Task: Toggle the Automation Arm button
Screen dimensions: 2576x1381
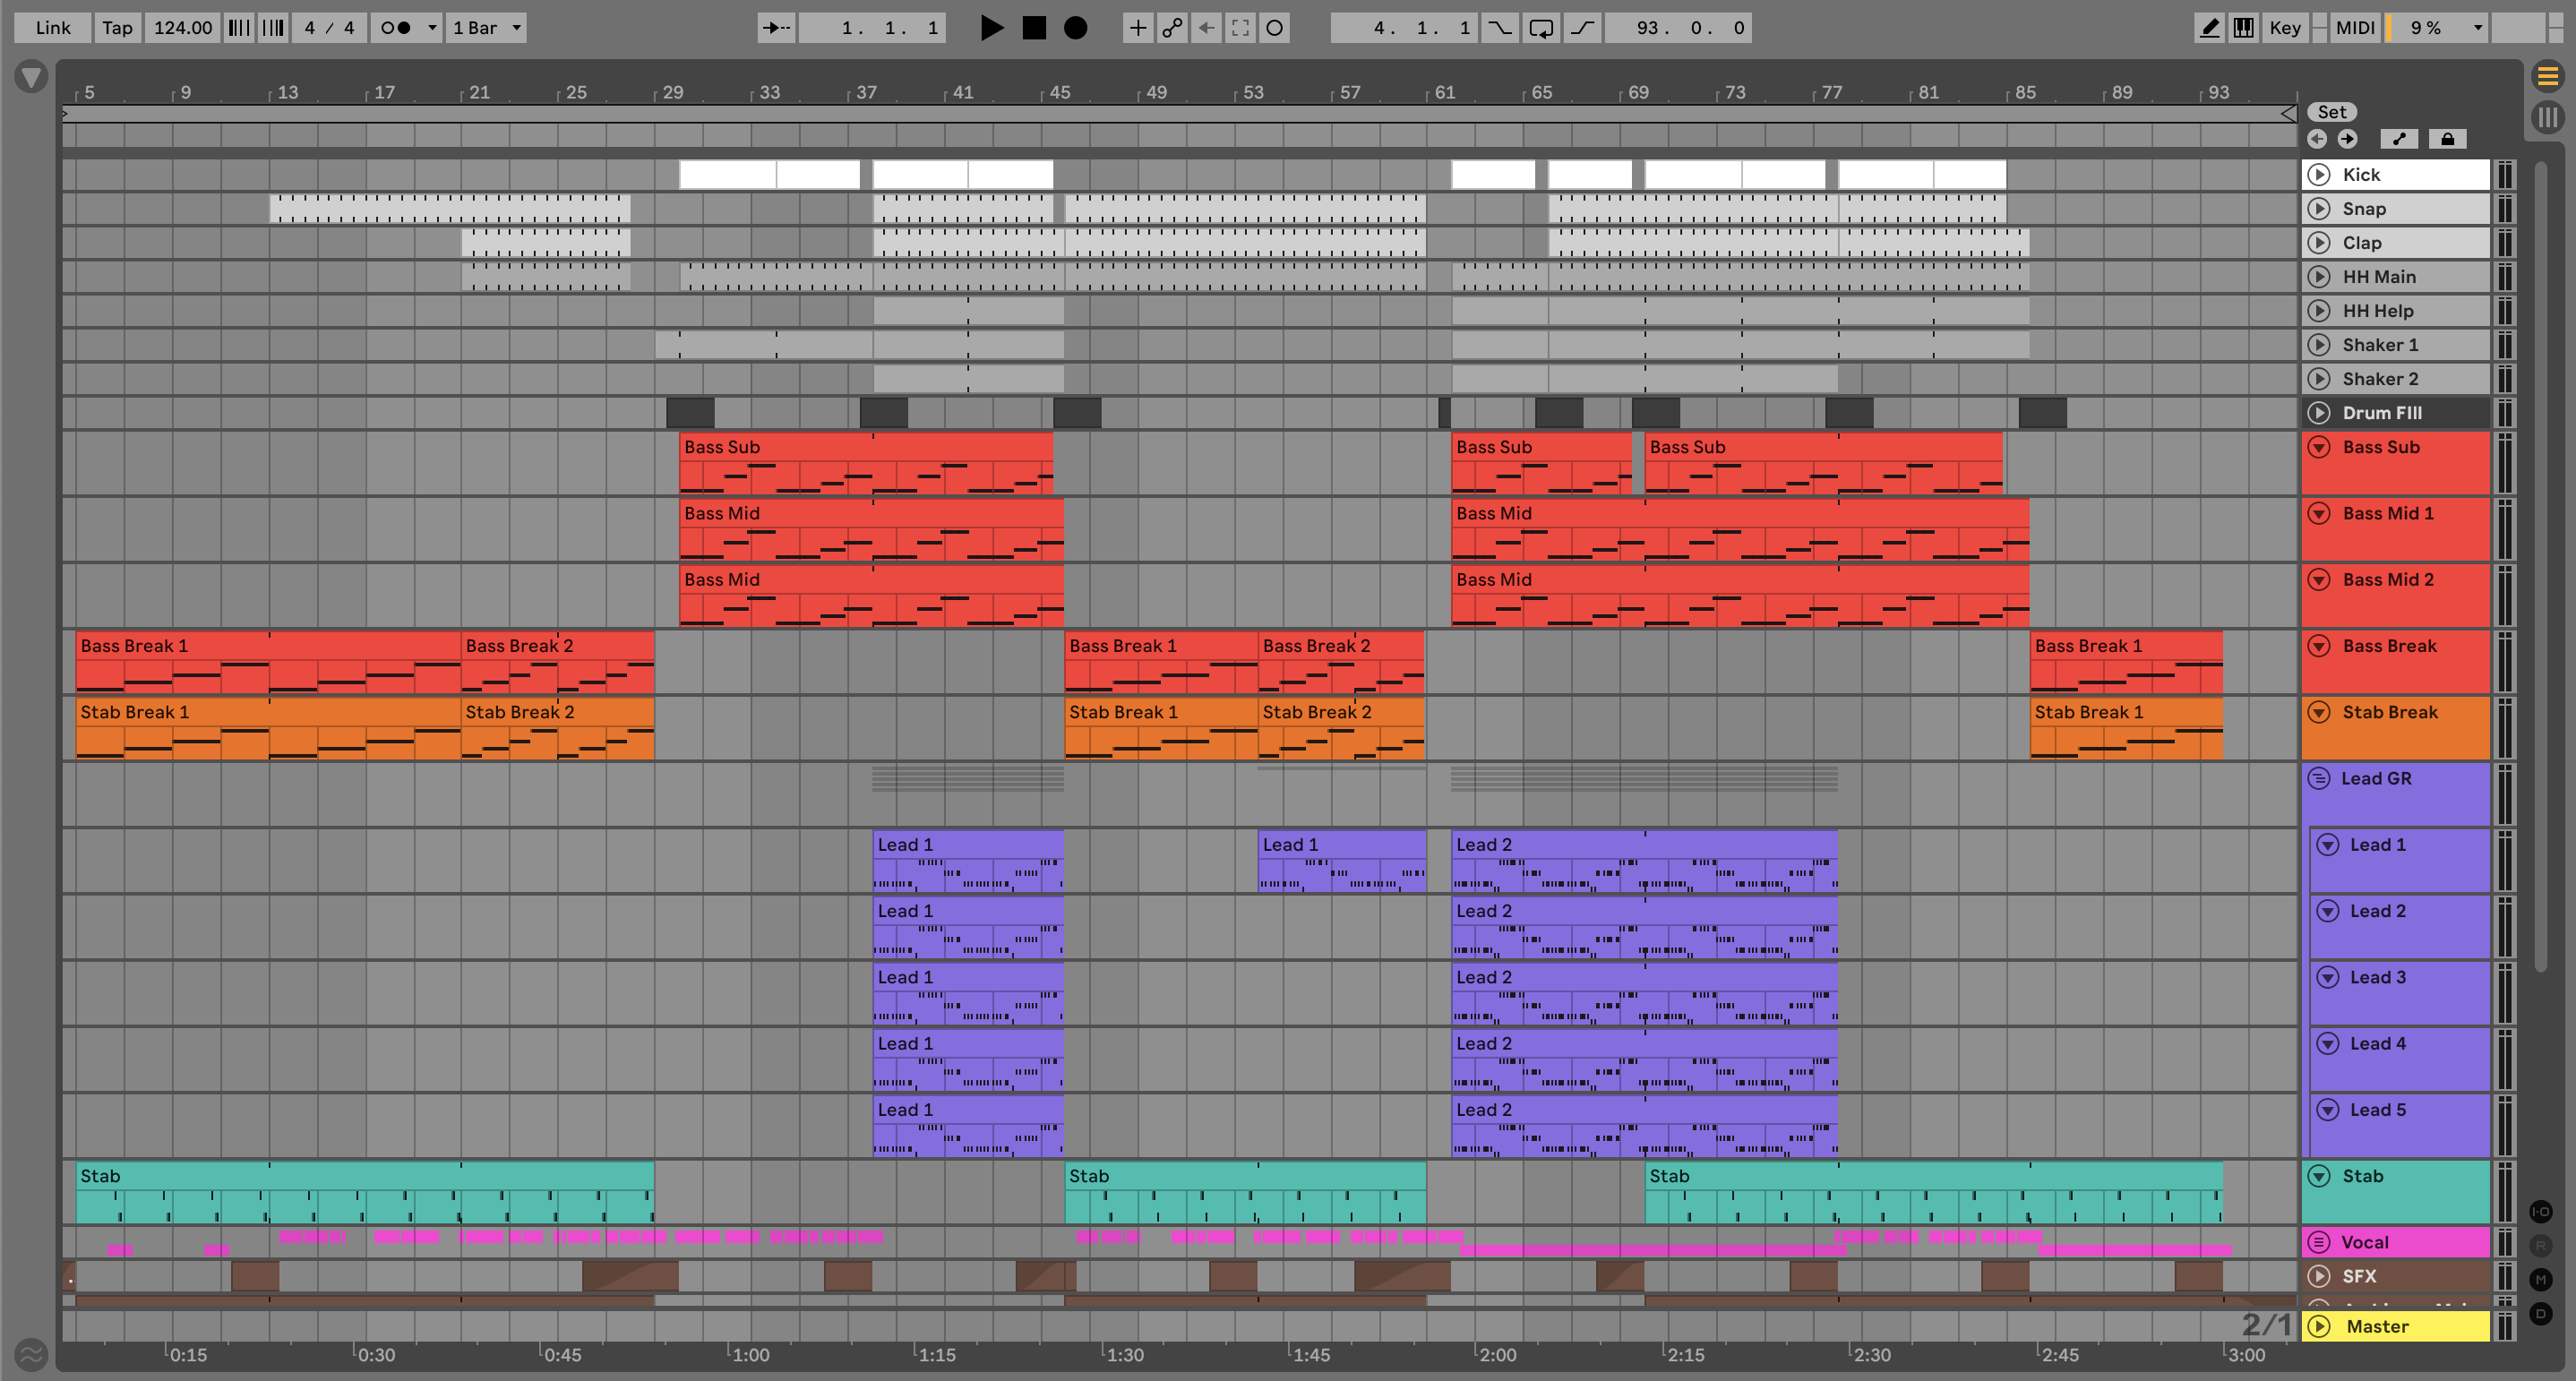Action: click(x=1172, y=28)
